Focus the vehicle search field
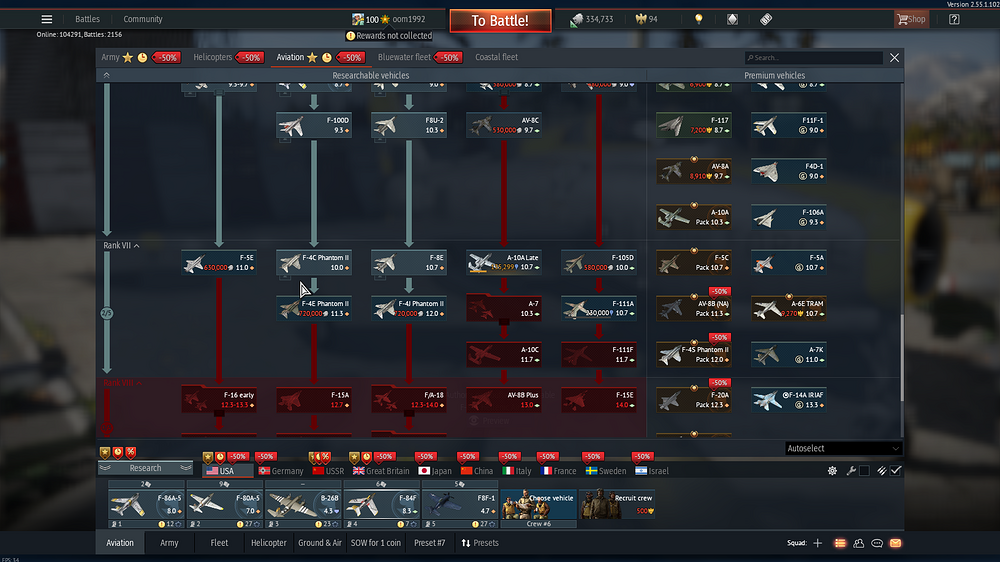This screenshot has height=562, width=1000. (x=813, y=57)
